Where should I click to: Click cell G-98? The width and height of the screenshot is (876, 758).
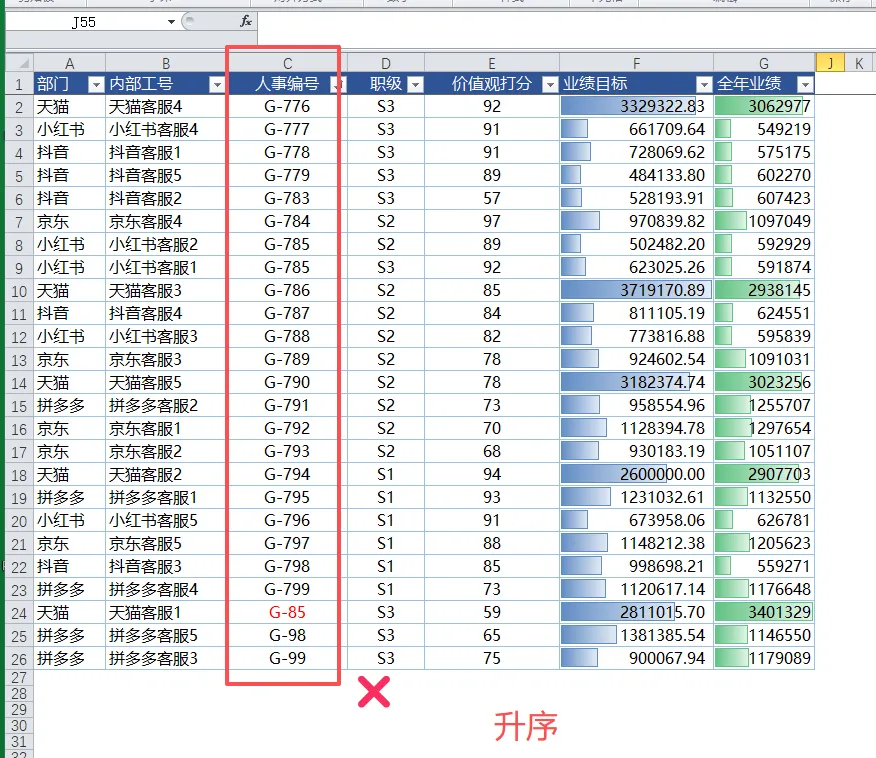[287, 636]
